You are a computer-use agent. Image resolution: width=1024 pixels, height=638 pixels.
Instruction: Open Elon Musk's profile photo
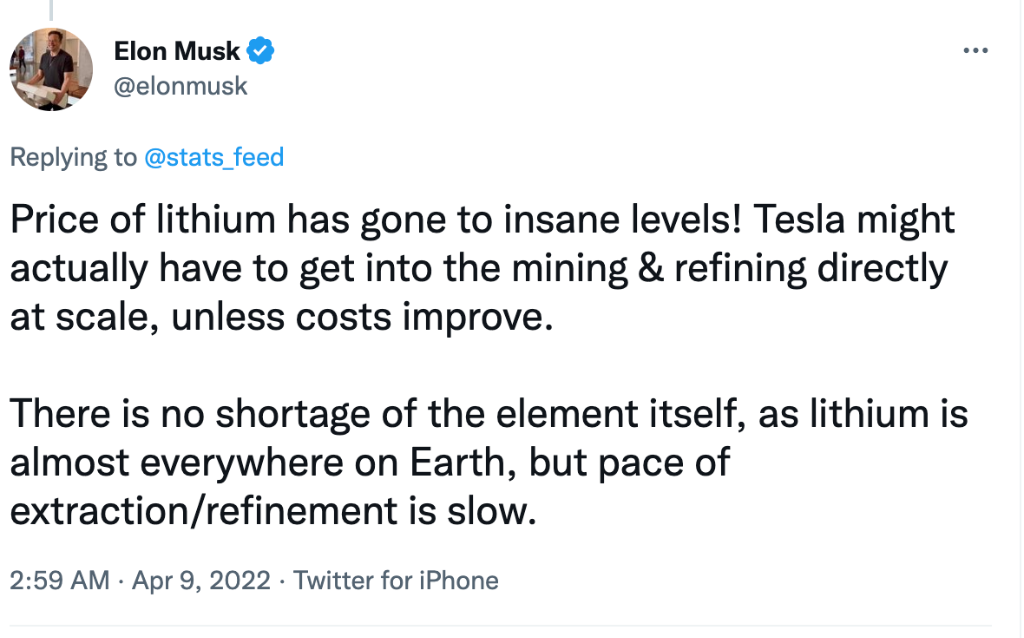[x=51, y=69]
